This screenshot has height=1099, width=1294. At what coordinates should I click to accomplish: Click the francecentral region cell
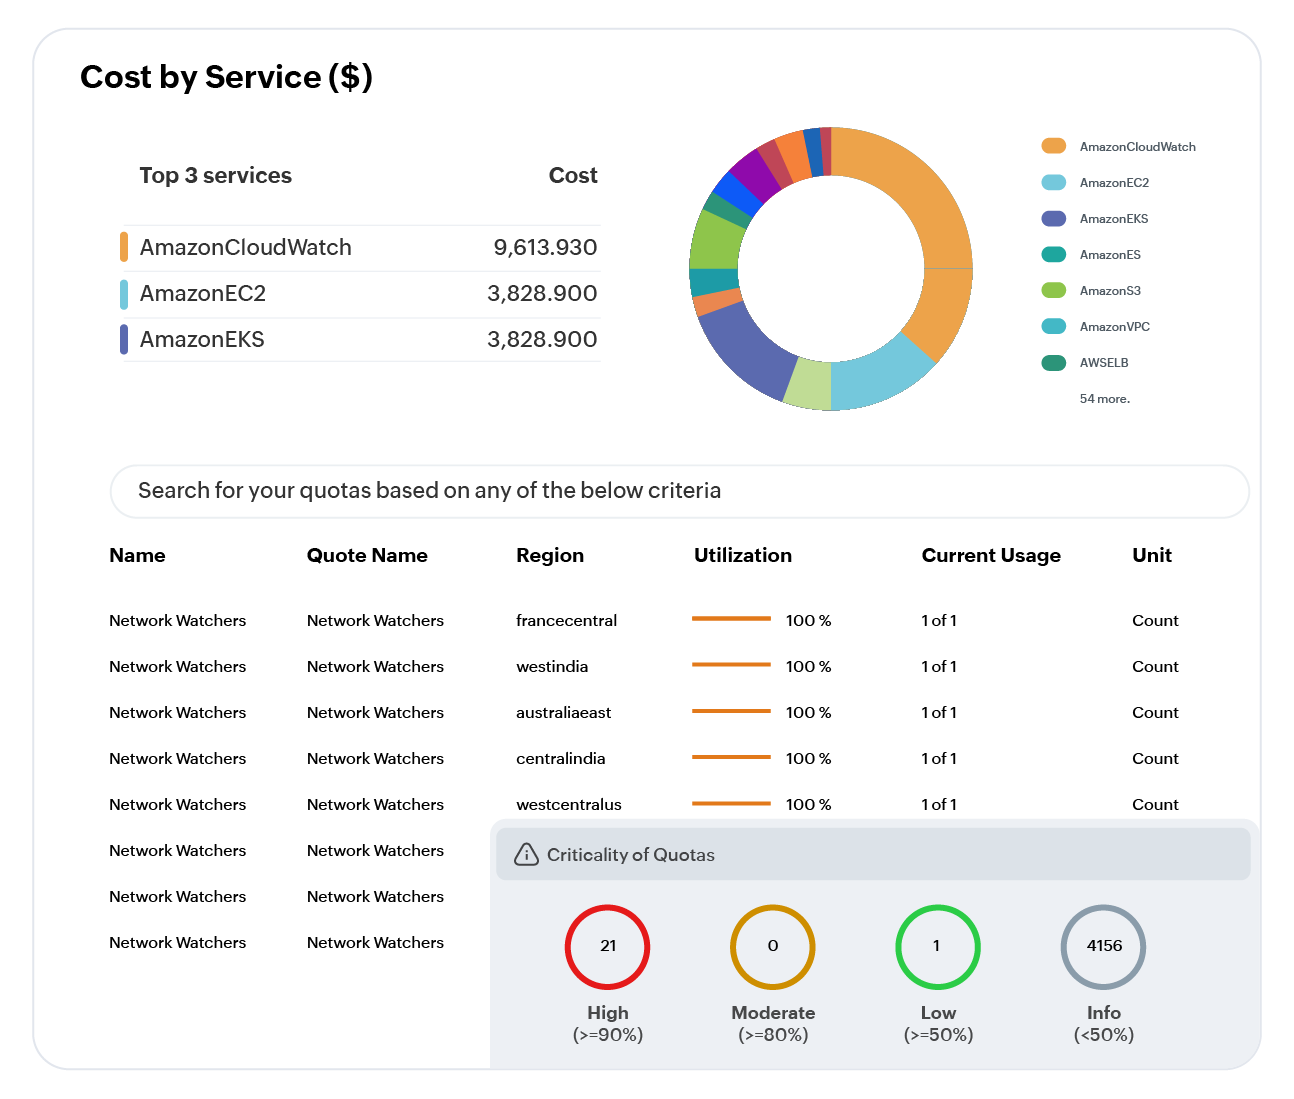point(566,620)
